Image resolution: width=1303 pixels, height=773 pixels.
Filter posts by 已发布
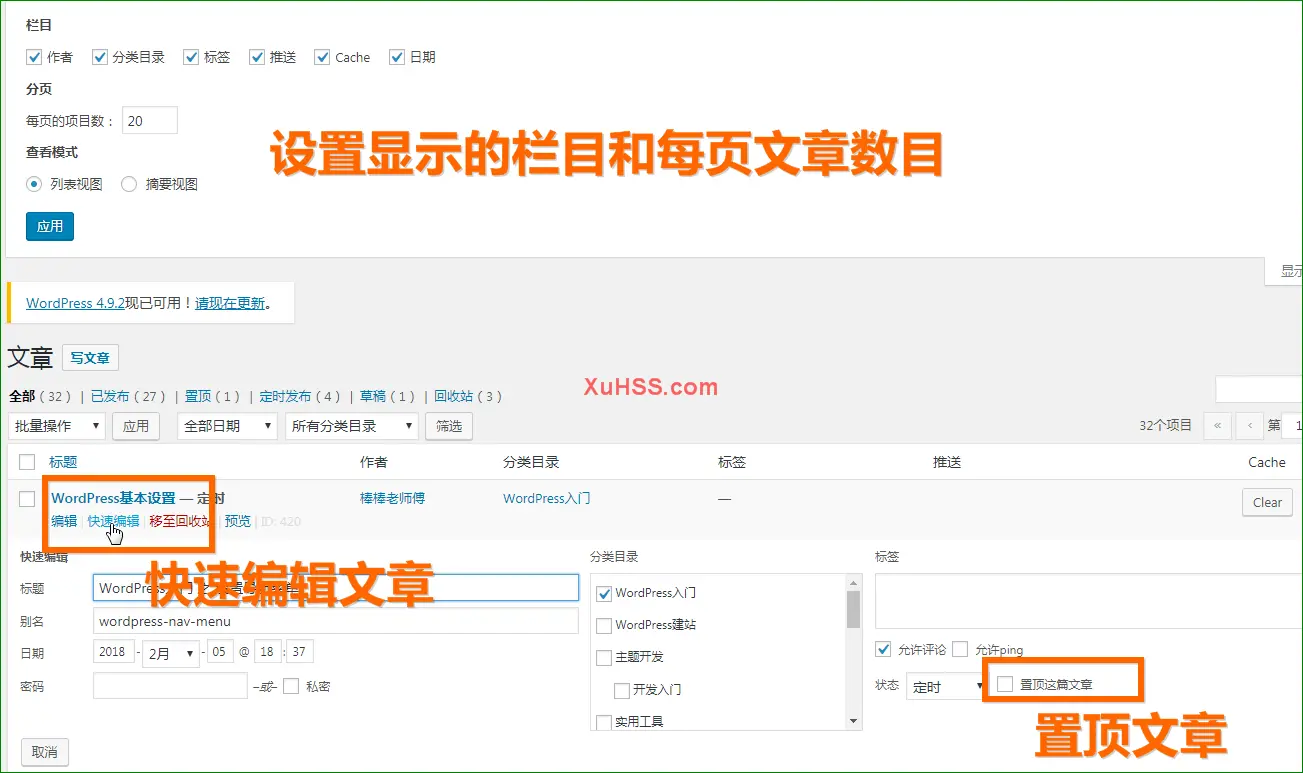(110, 396)
